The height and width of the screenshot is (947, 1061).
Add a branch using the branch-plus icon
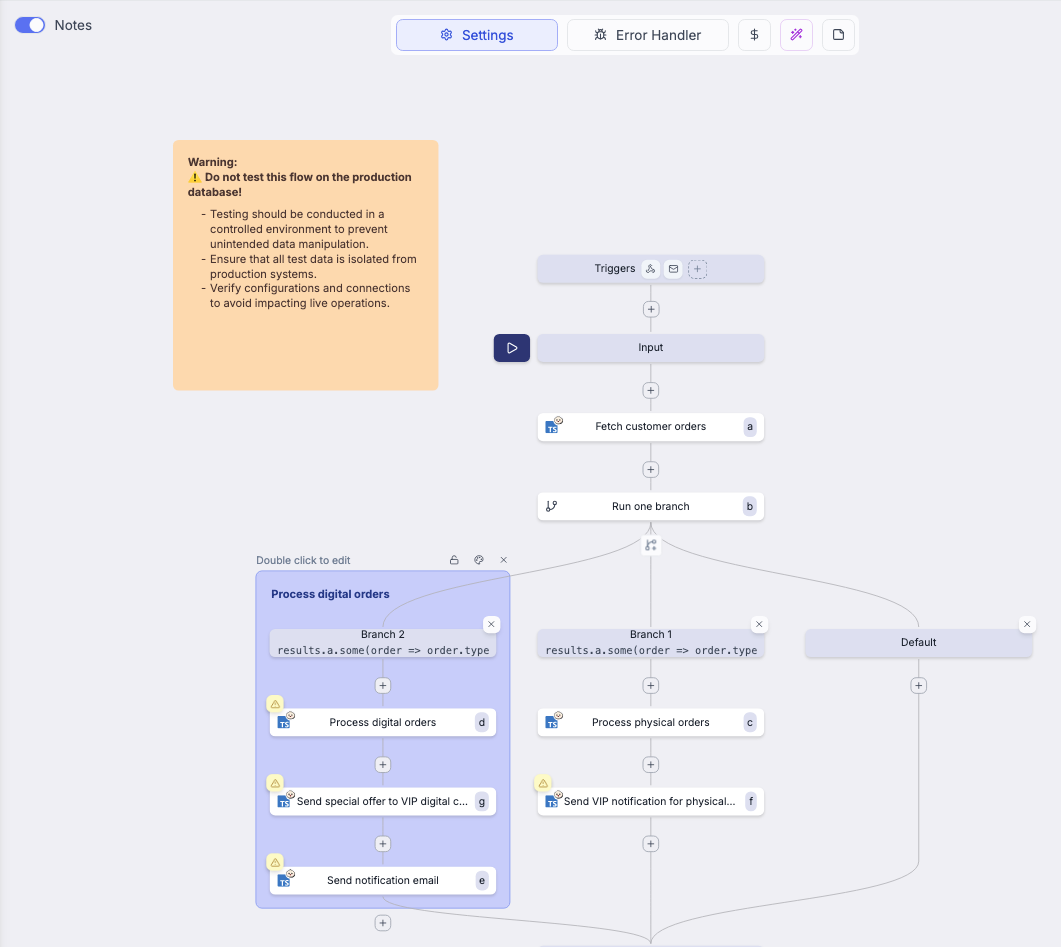tap(651, 545)
